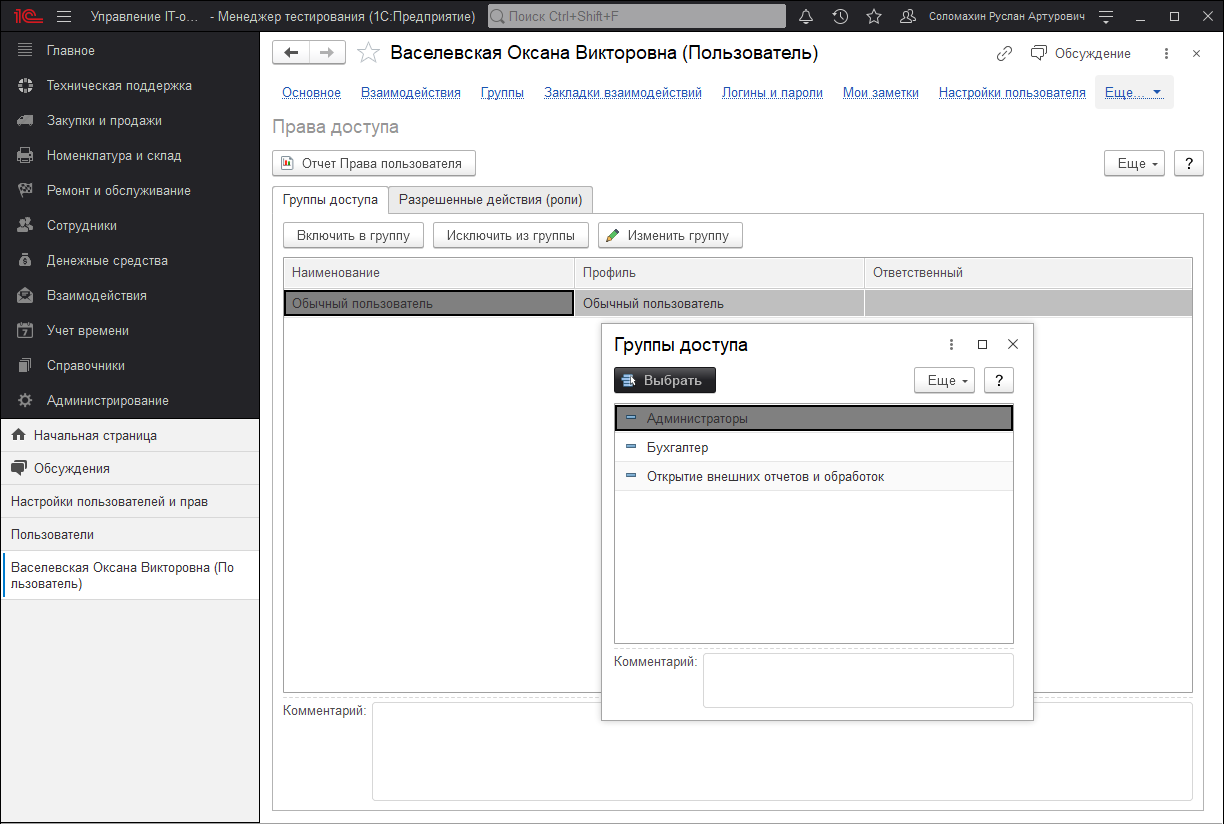Screen dimensions: 1224x824
Task: Click the favorites star in title bar
Action: [x=874, y=17]
